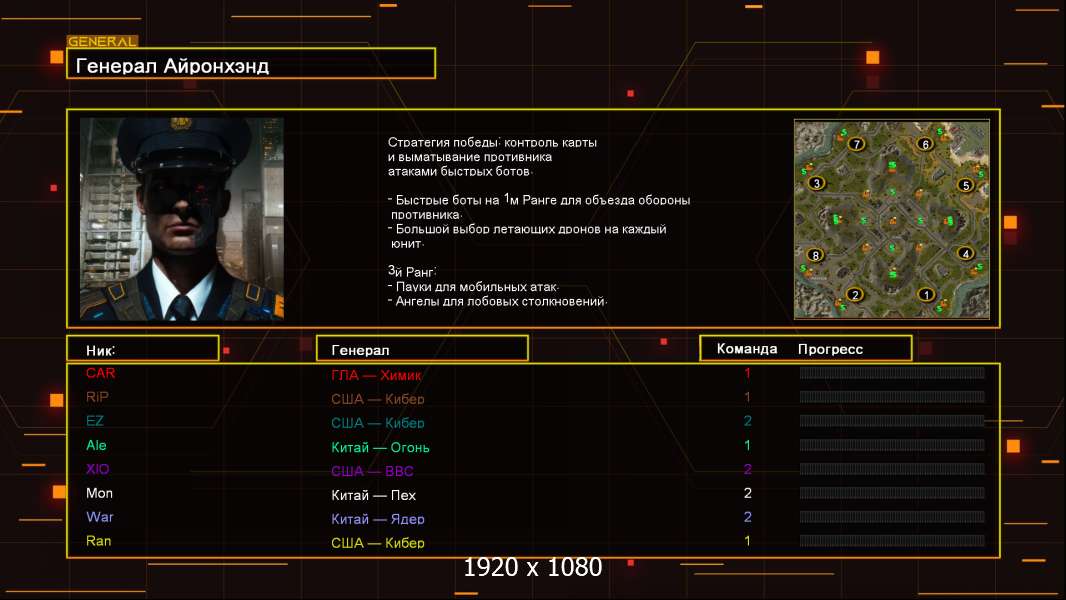
Task: Click team number 2 in Mon row
Action: [747, 493]
